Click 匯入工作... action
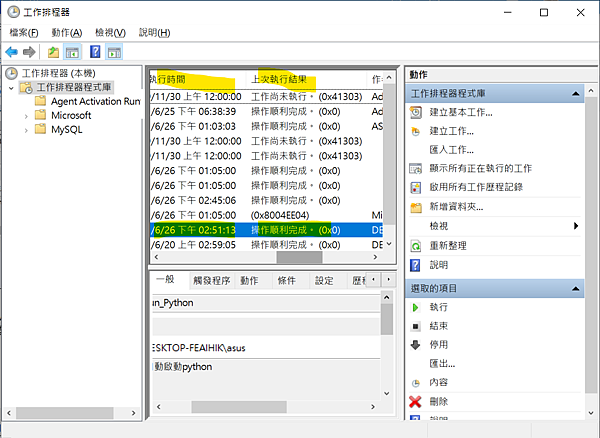This screenshot has width=600, height=438. (452, 150)
